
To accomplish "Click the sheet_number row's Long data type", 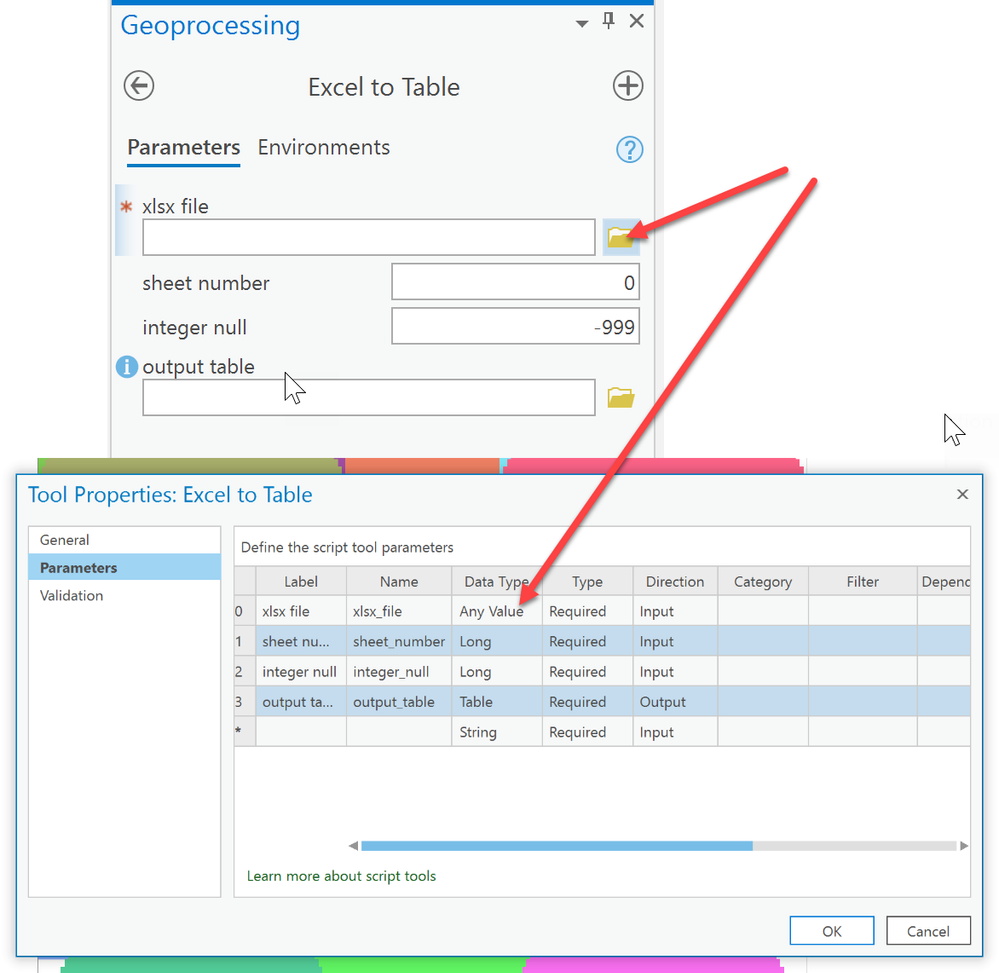I will click(x=497, y=641).
